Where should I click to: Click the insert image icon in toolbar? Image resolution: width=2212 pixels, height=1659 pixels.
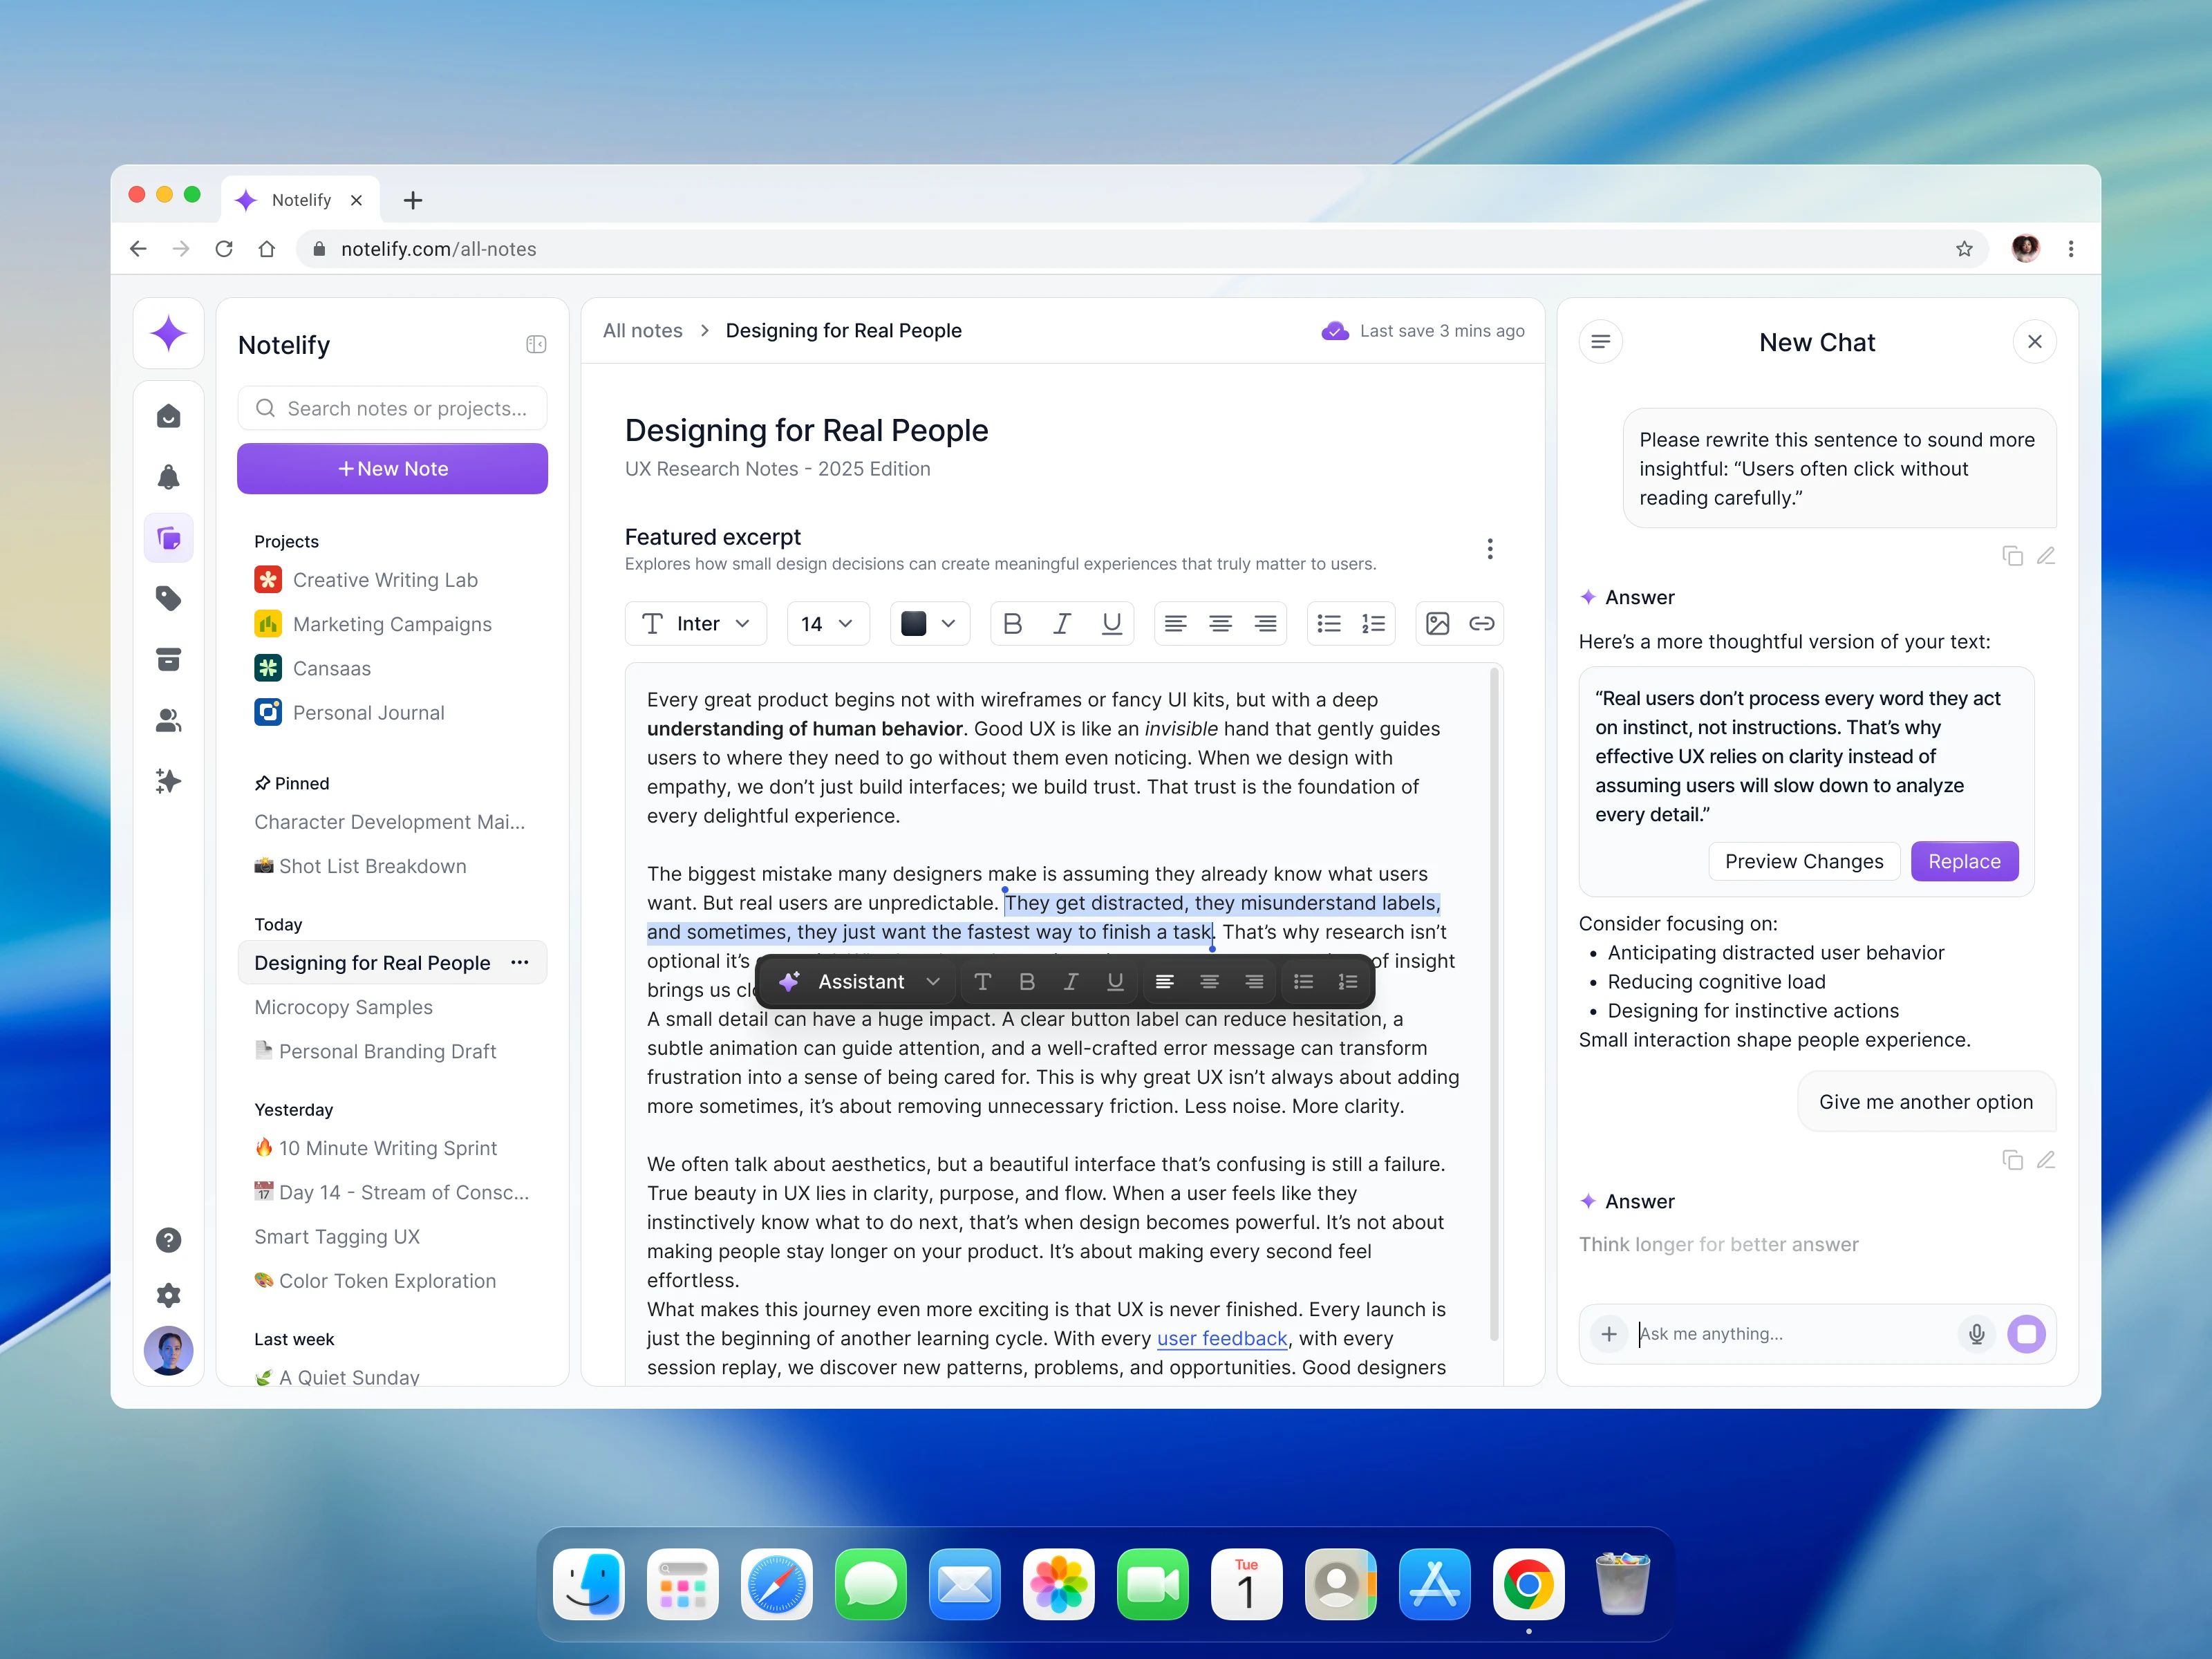pos(1437,624)
